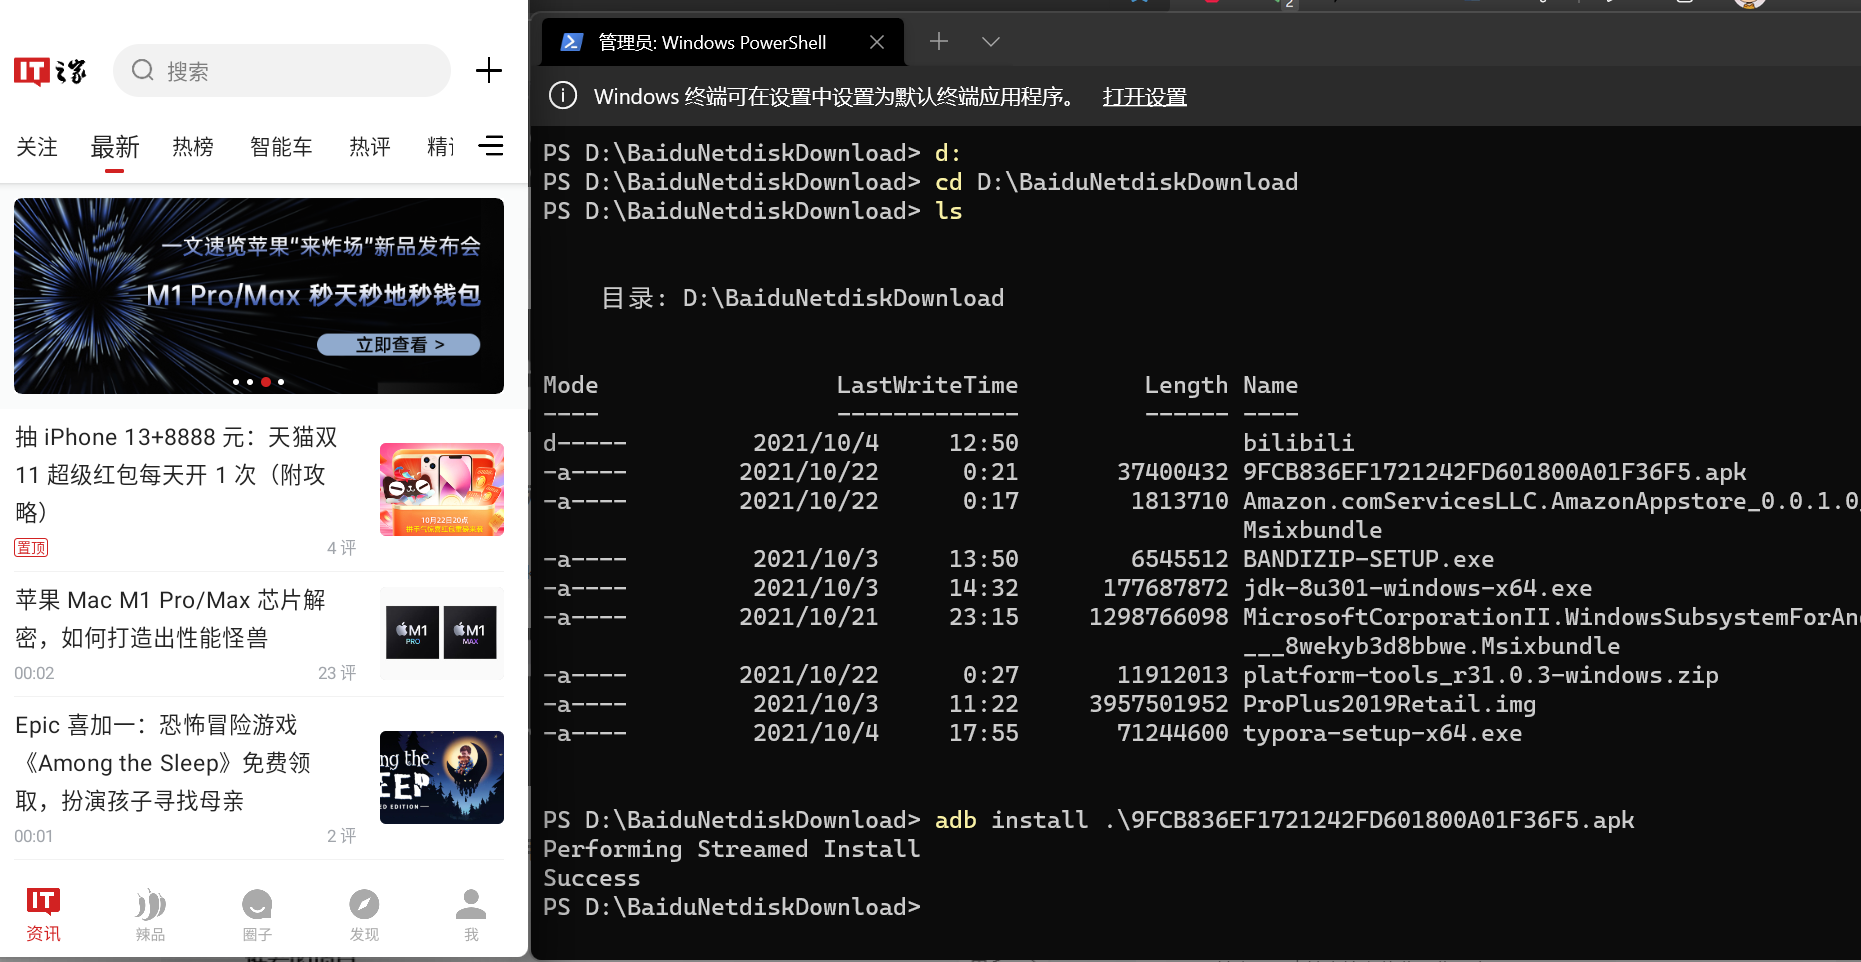
Task: Click the PowerShell icon on terminal tab
Action: pos(571,42)
